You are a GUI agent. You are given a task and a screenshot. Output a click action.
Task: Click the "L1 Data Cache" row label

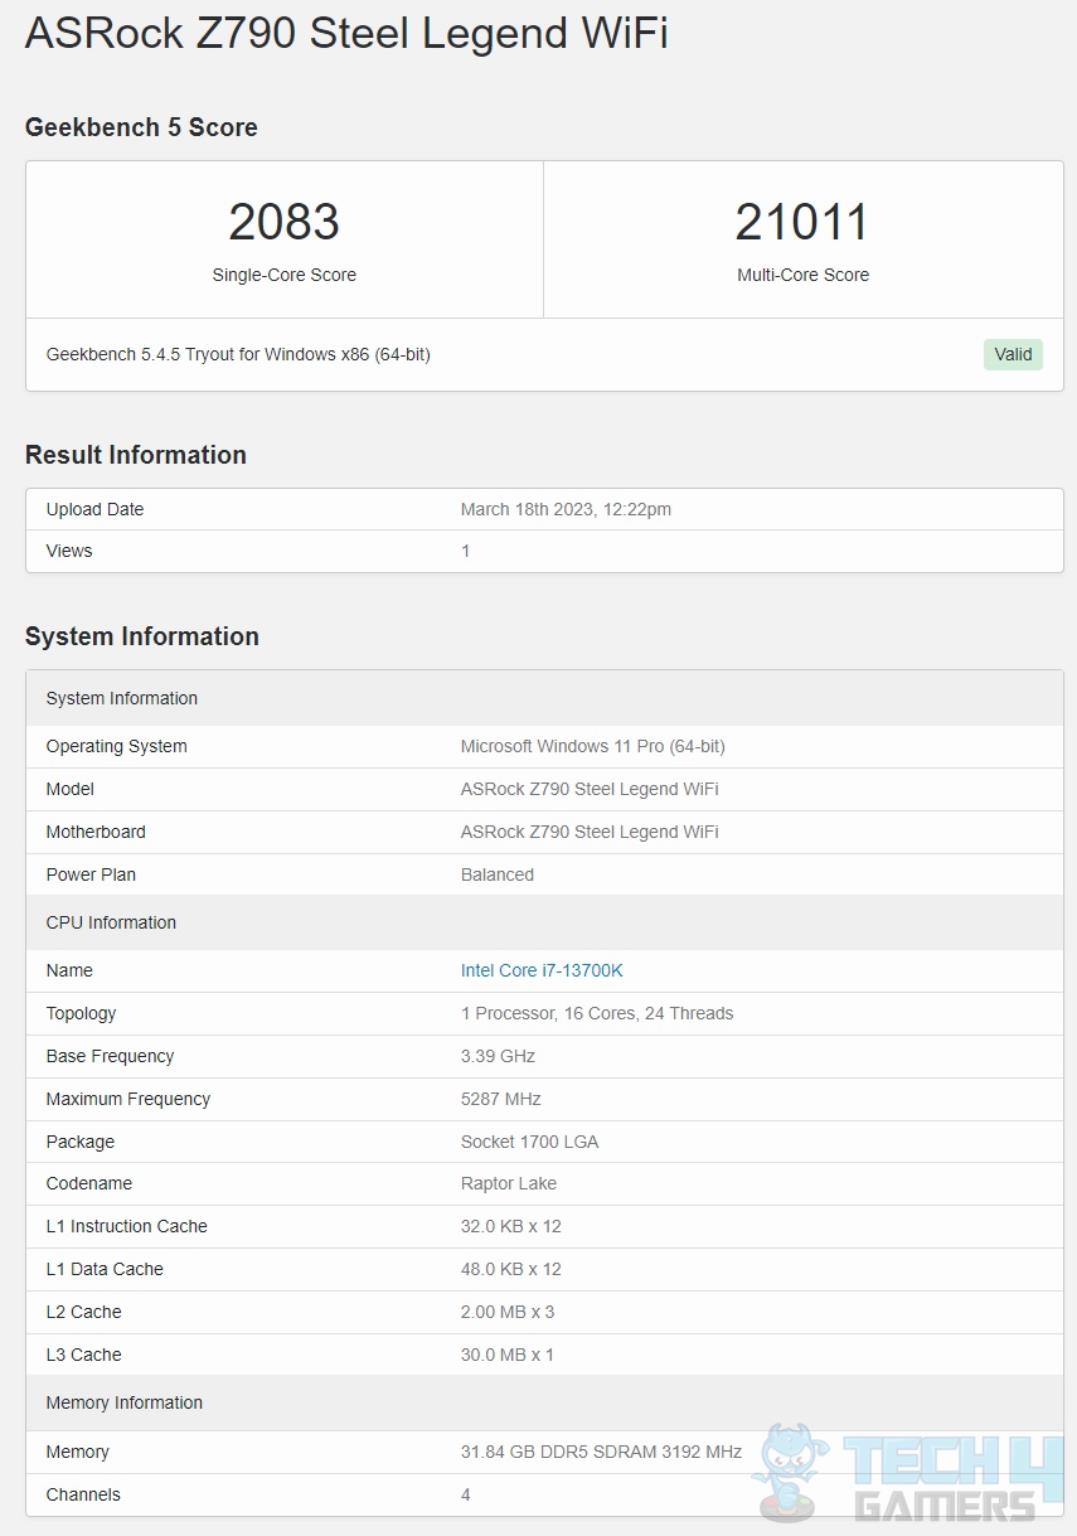tap(105, 1269)
